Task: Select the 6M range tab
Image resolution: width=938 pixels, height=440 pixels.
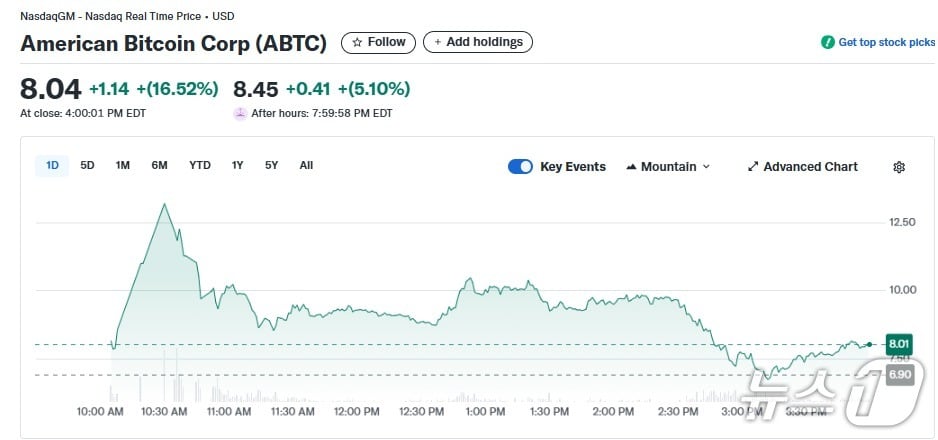Action: [159, 165]
